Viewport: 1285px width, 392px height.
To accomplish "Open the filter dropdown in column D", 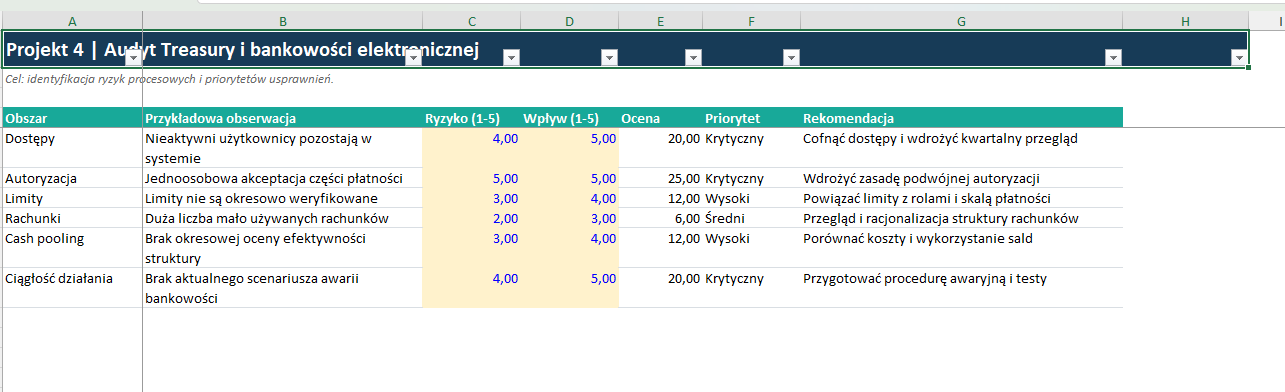I will (x=609, y=59).
